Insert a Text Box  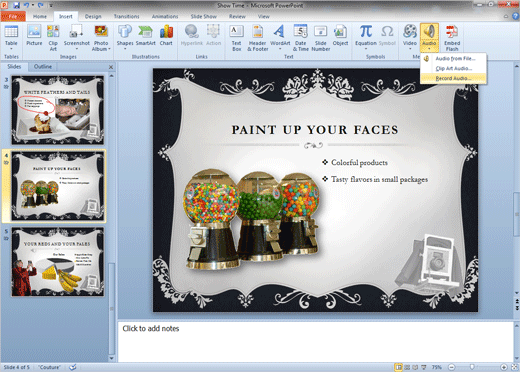pyautogui.click(x=236, y=37)
